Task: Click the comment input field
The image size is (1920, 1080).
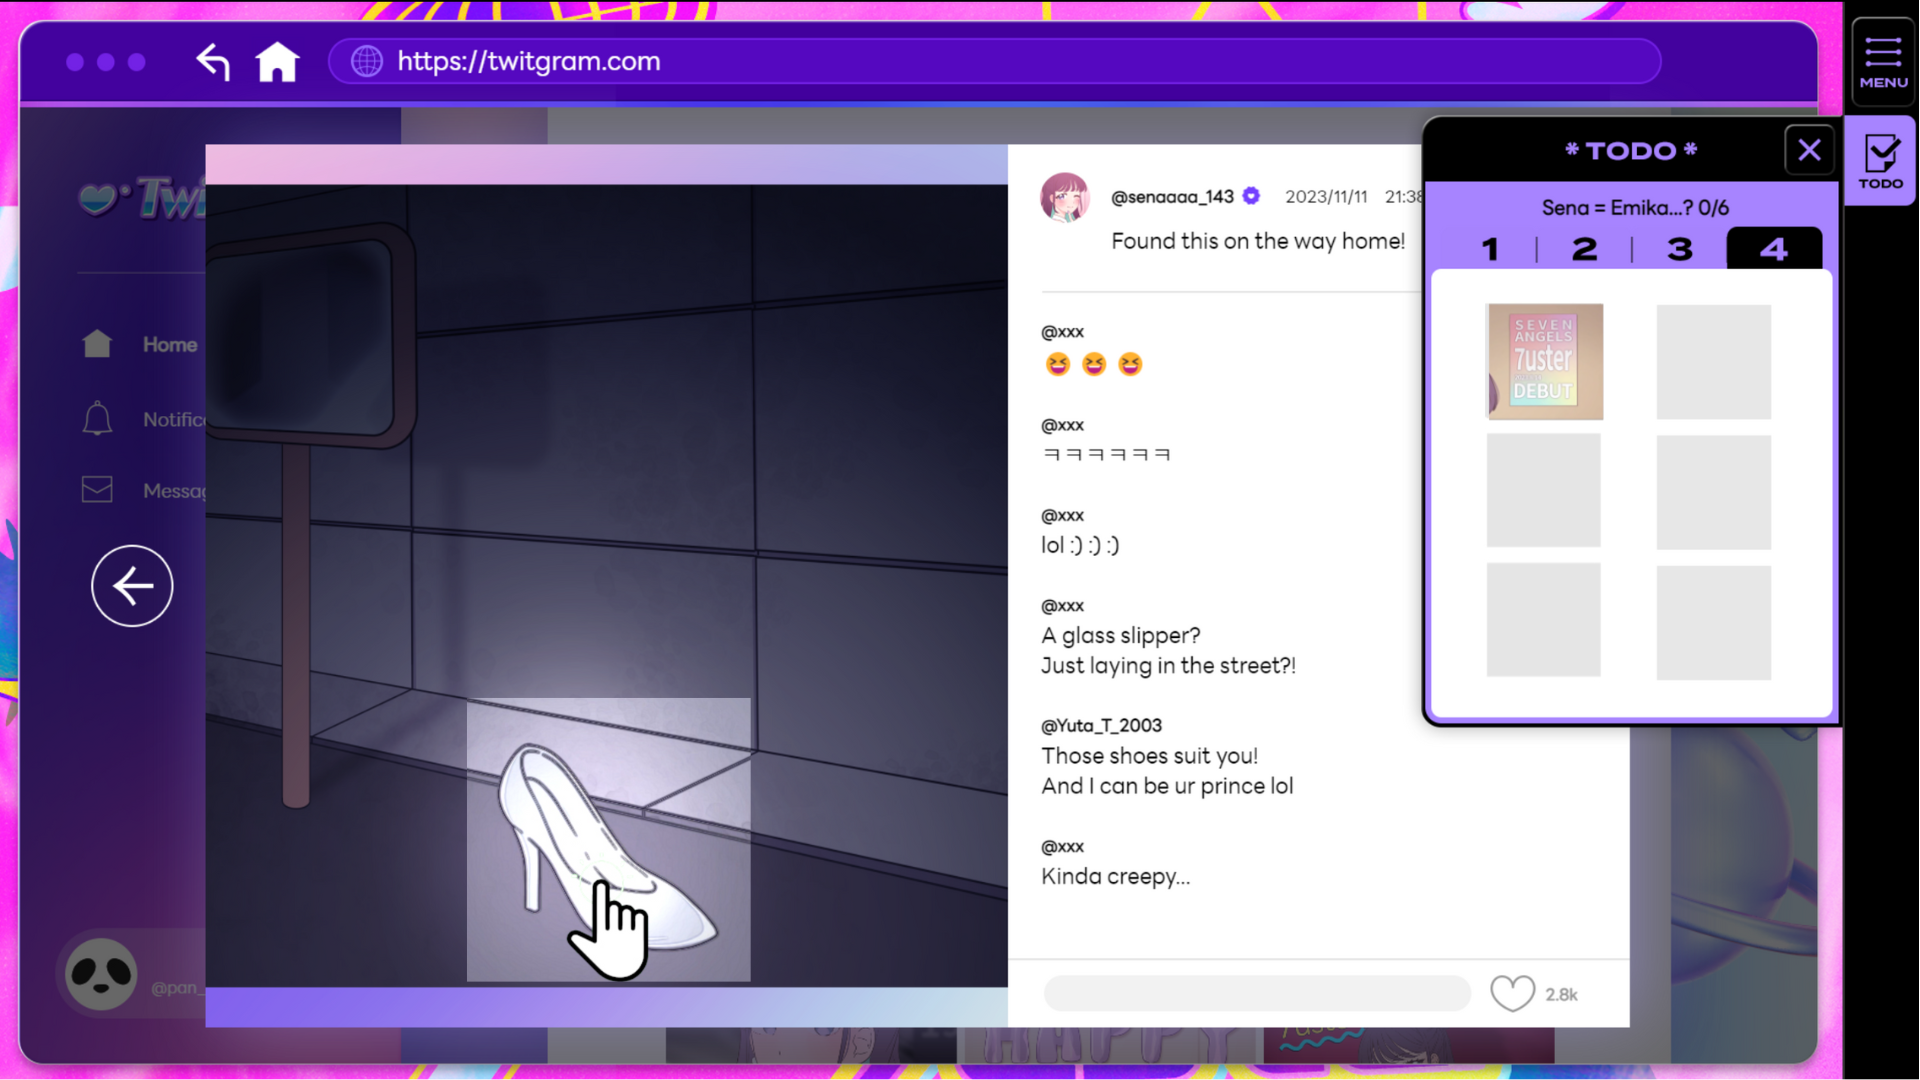Action: pyautogui.click(x=1256, y=993)
